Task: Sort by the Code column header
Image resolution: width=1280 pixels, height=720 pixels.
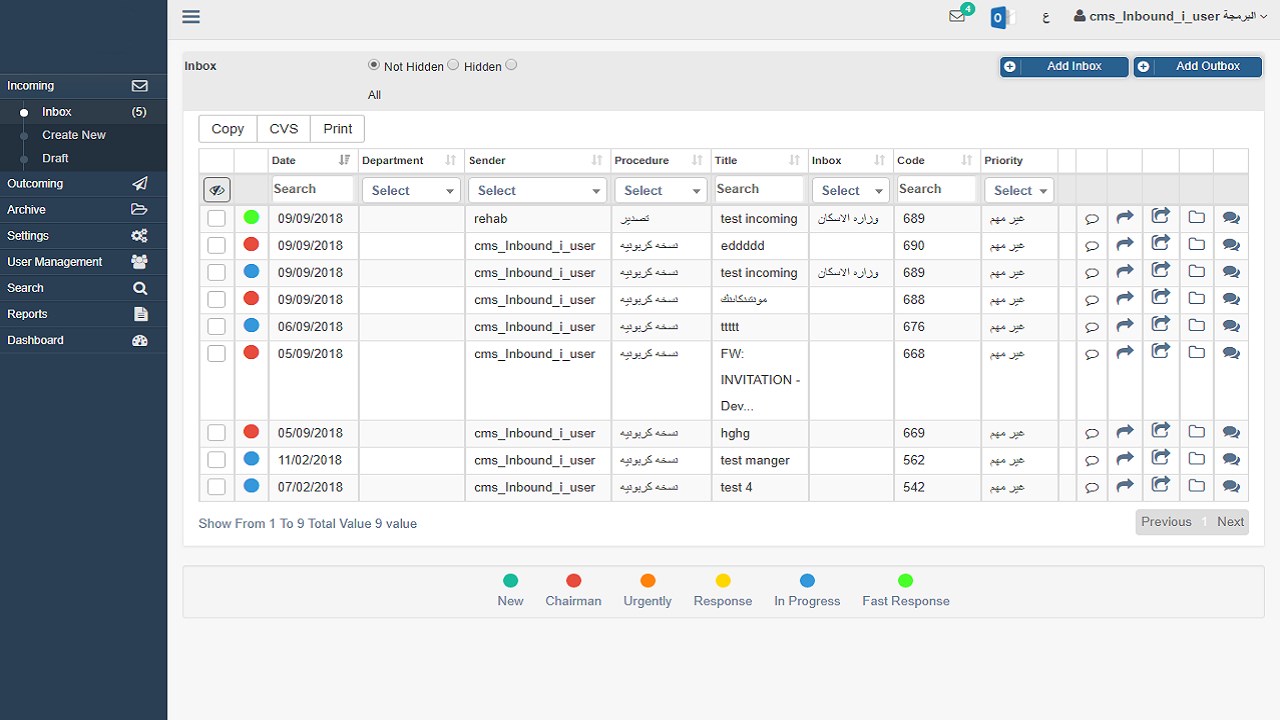Action: (937, 160)
